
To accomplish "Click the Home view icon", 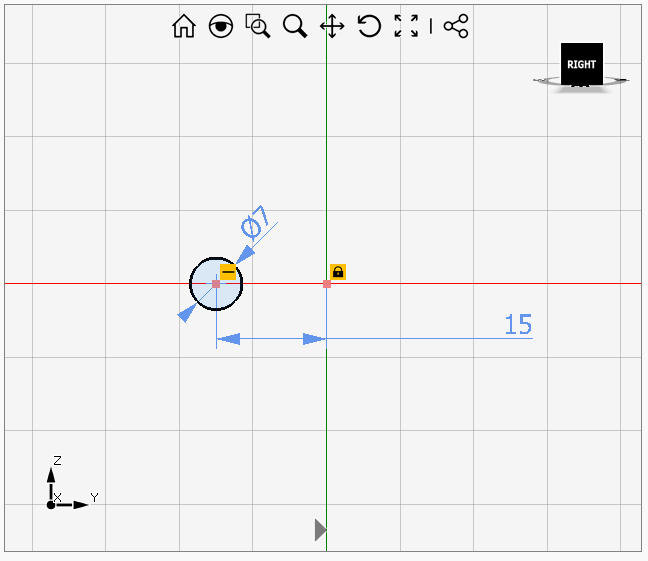I will pyautogui.click(x=184, y=27).
